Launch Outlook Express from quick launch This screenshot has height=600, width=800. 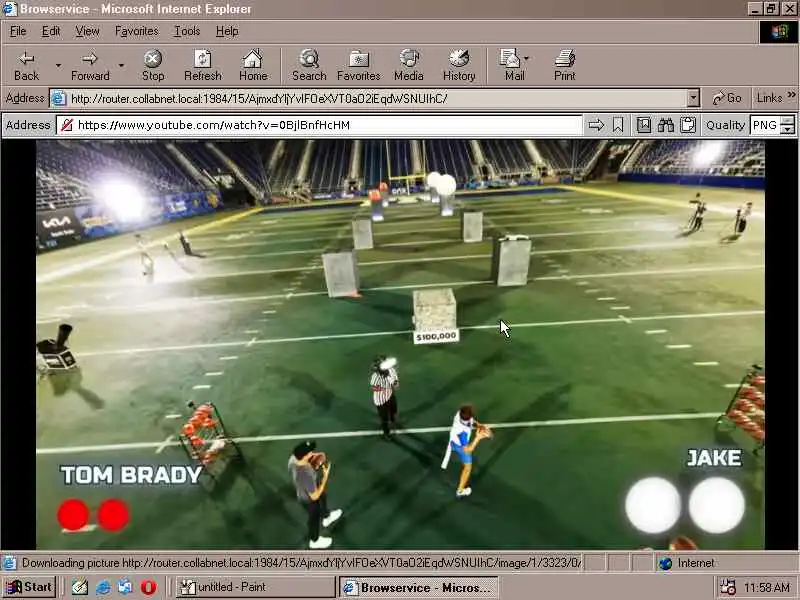[x=125, y=587]
